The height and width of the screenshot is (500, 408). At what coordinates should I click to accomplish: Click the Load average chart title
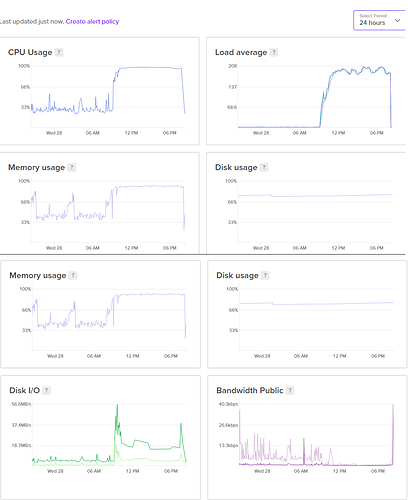click(x=241, y=52)
